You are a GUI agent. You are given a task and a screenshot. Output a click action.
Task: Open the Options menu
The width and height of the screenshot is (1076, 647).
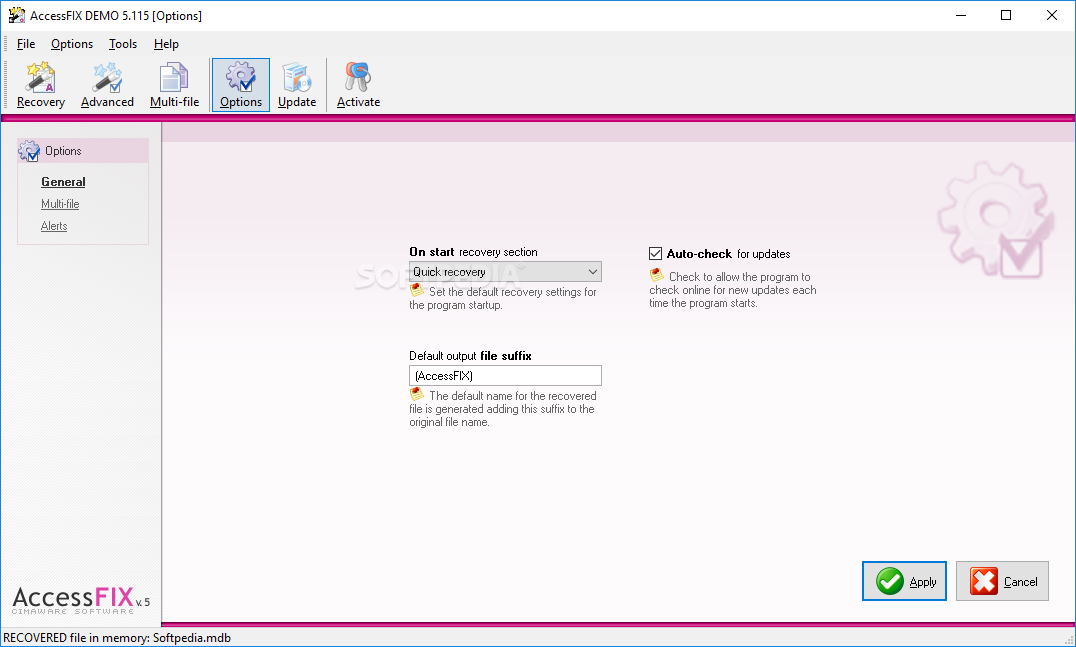pyautogui.click(x=72, y=44)
